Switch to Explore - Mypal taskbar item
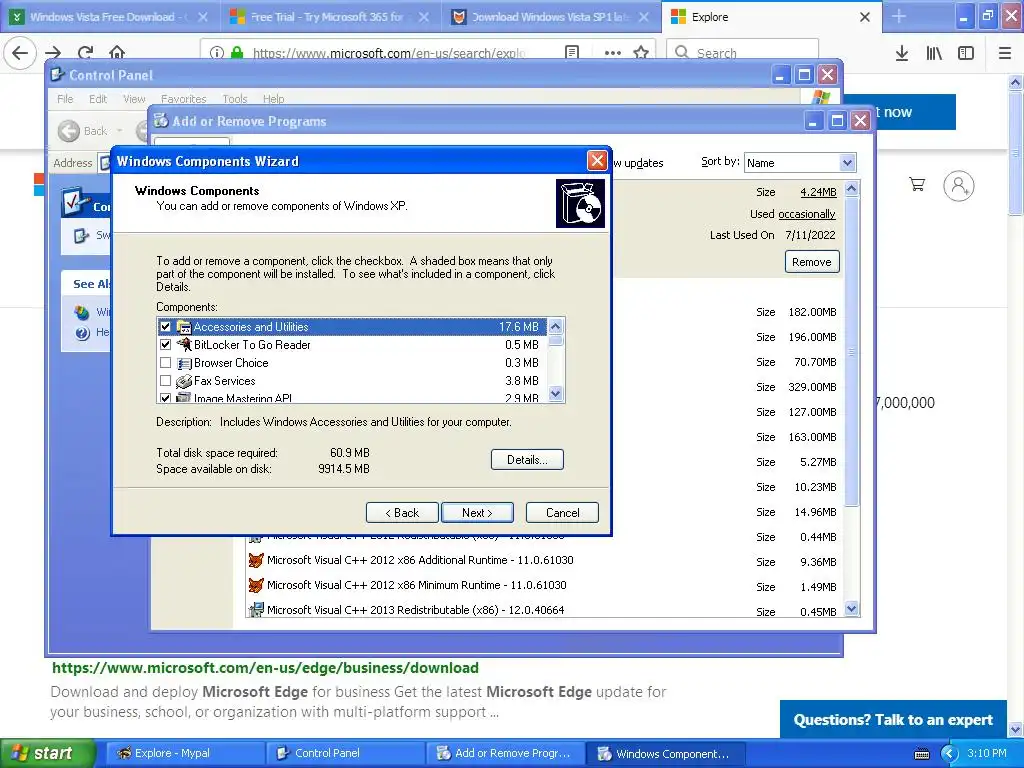The width and height of the screenshot is (1024, 768). pyautogui.click(x=185, y=754)
